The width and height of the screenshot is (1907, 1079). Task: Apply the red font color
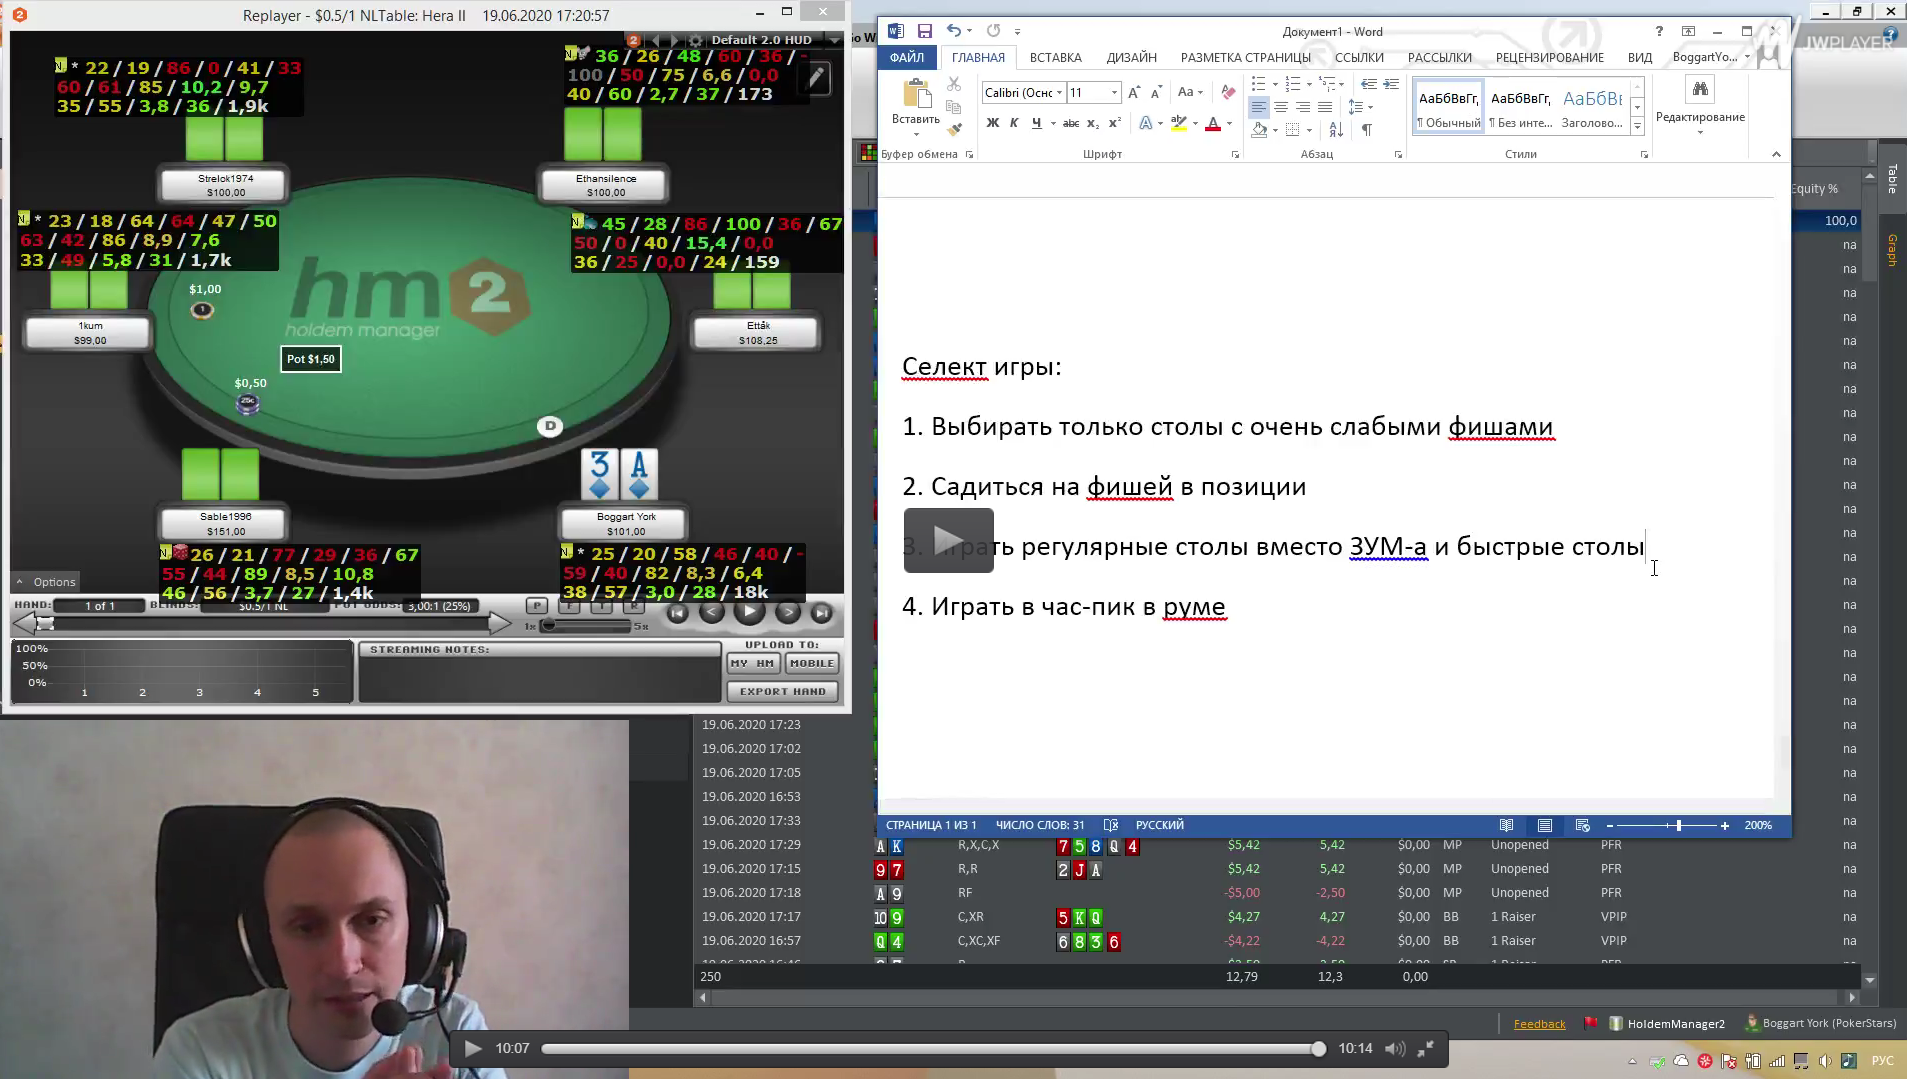[1213, 123]
